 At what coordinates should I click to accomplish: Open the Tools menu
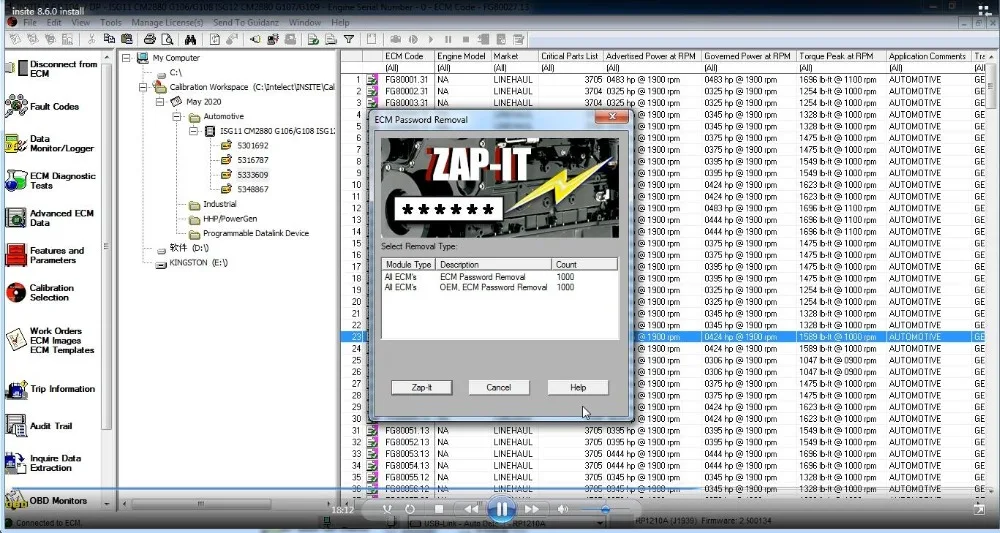click(x=110, y=22)
